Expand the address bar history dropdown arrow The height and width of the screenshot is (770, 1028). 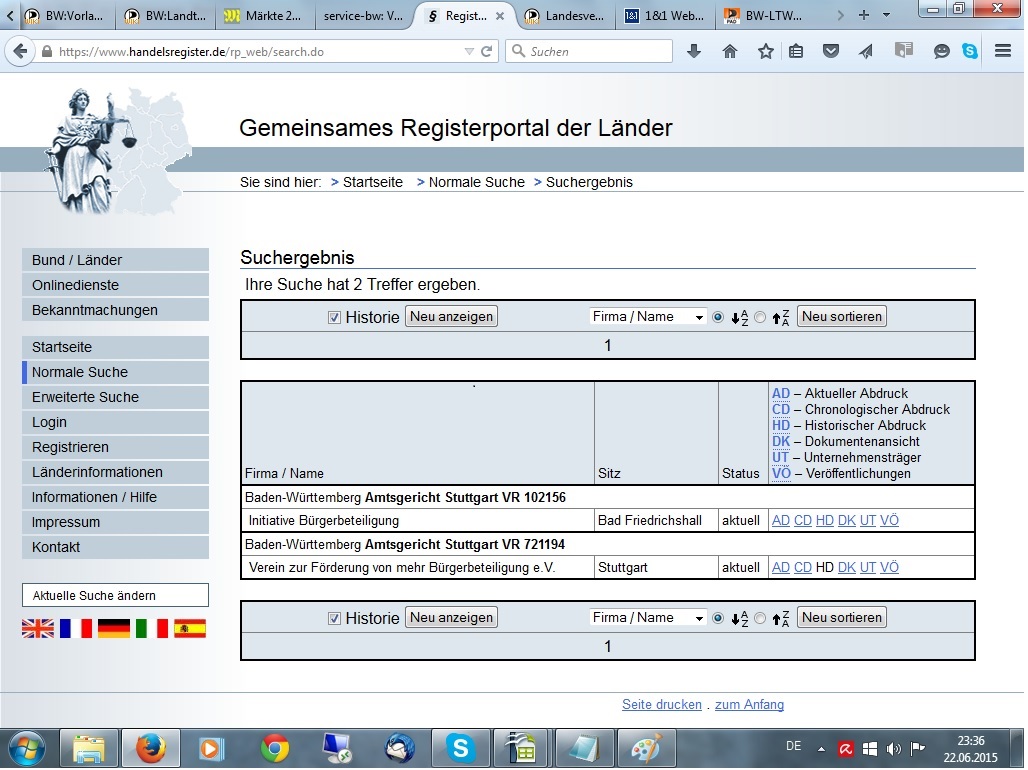pos(469,51)
